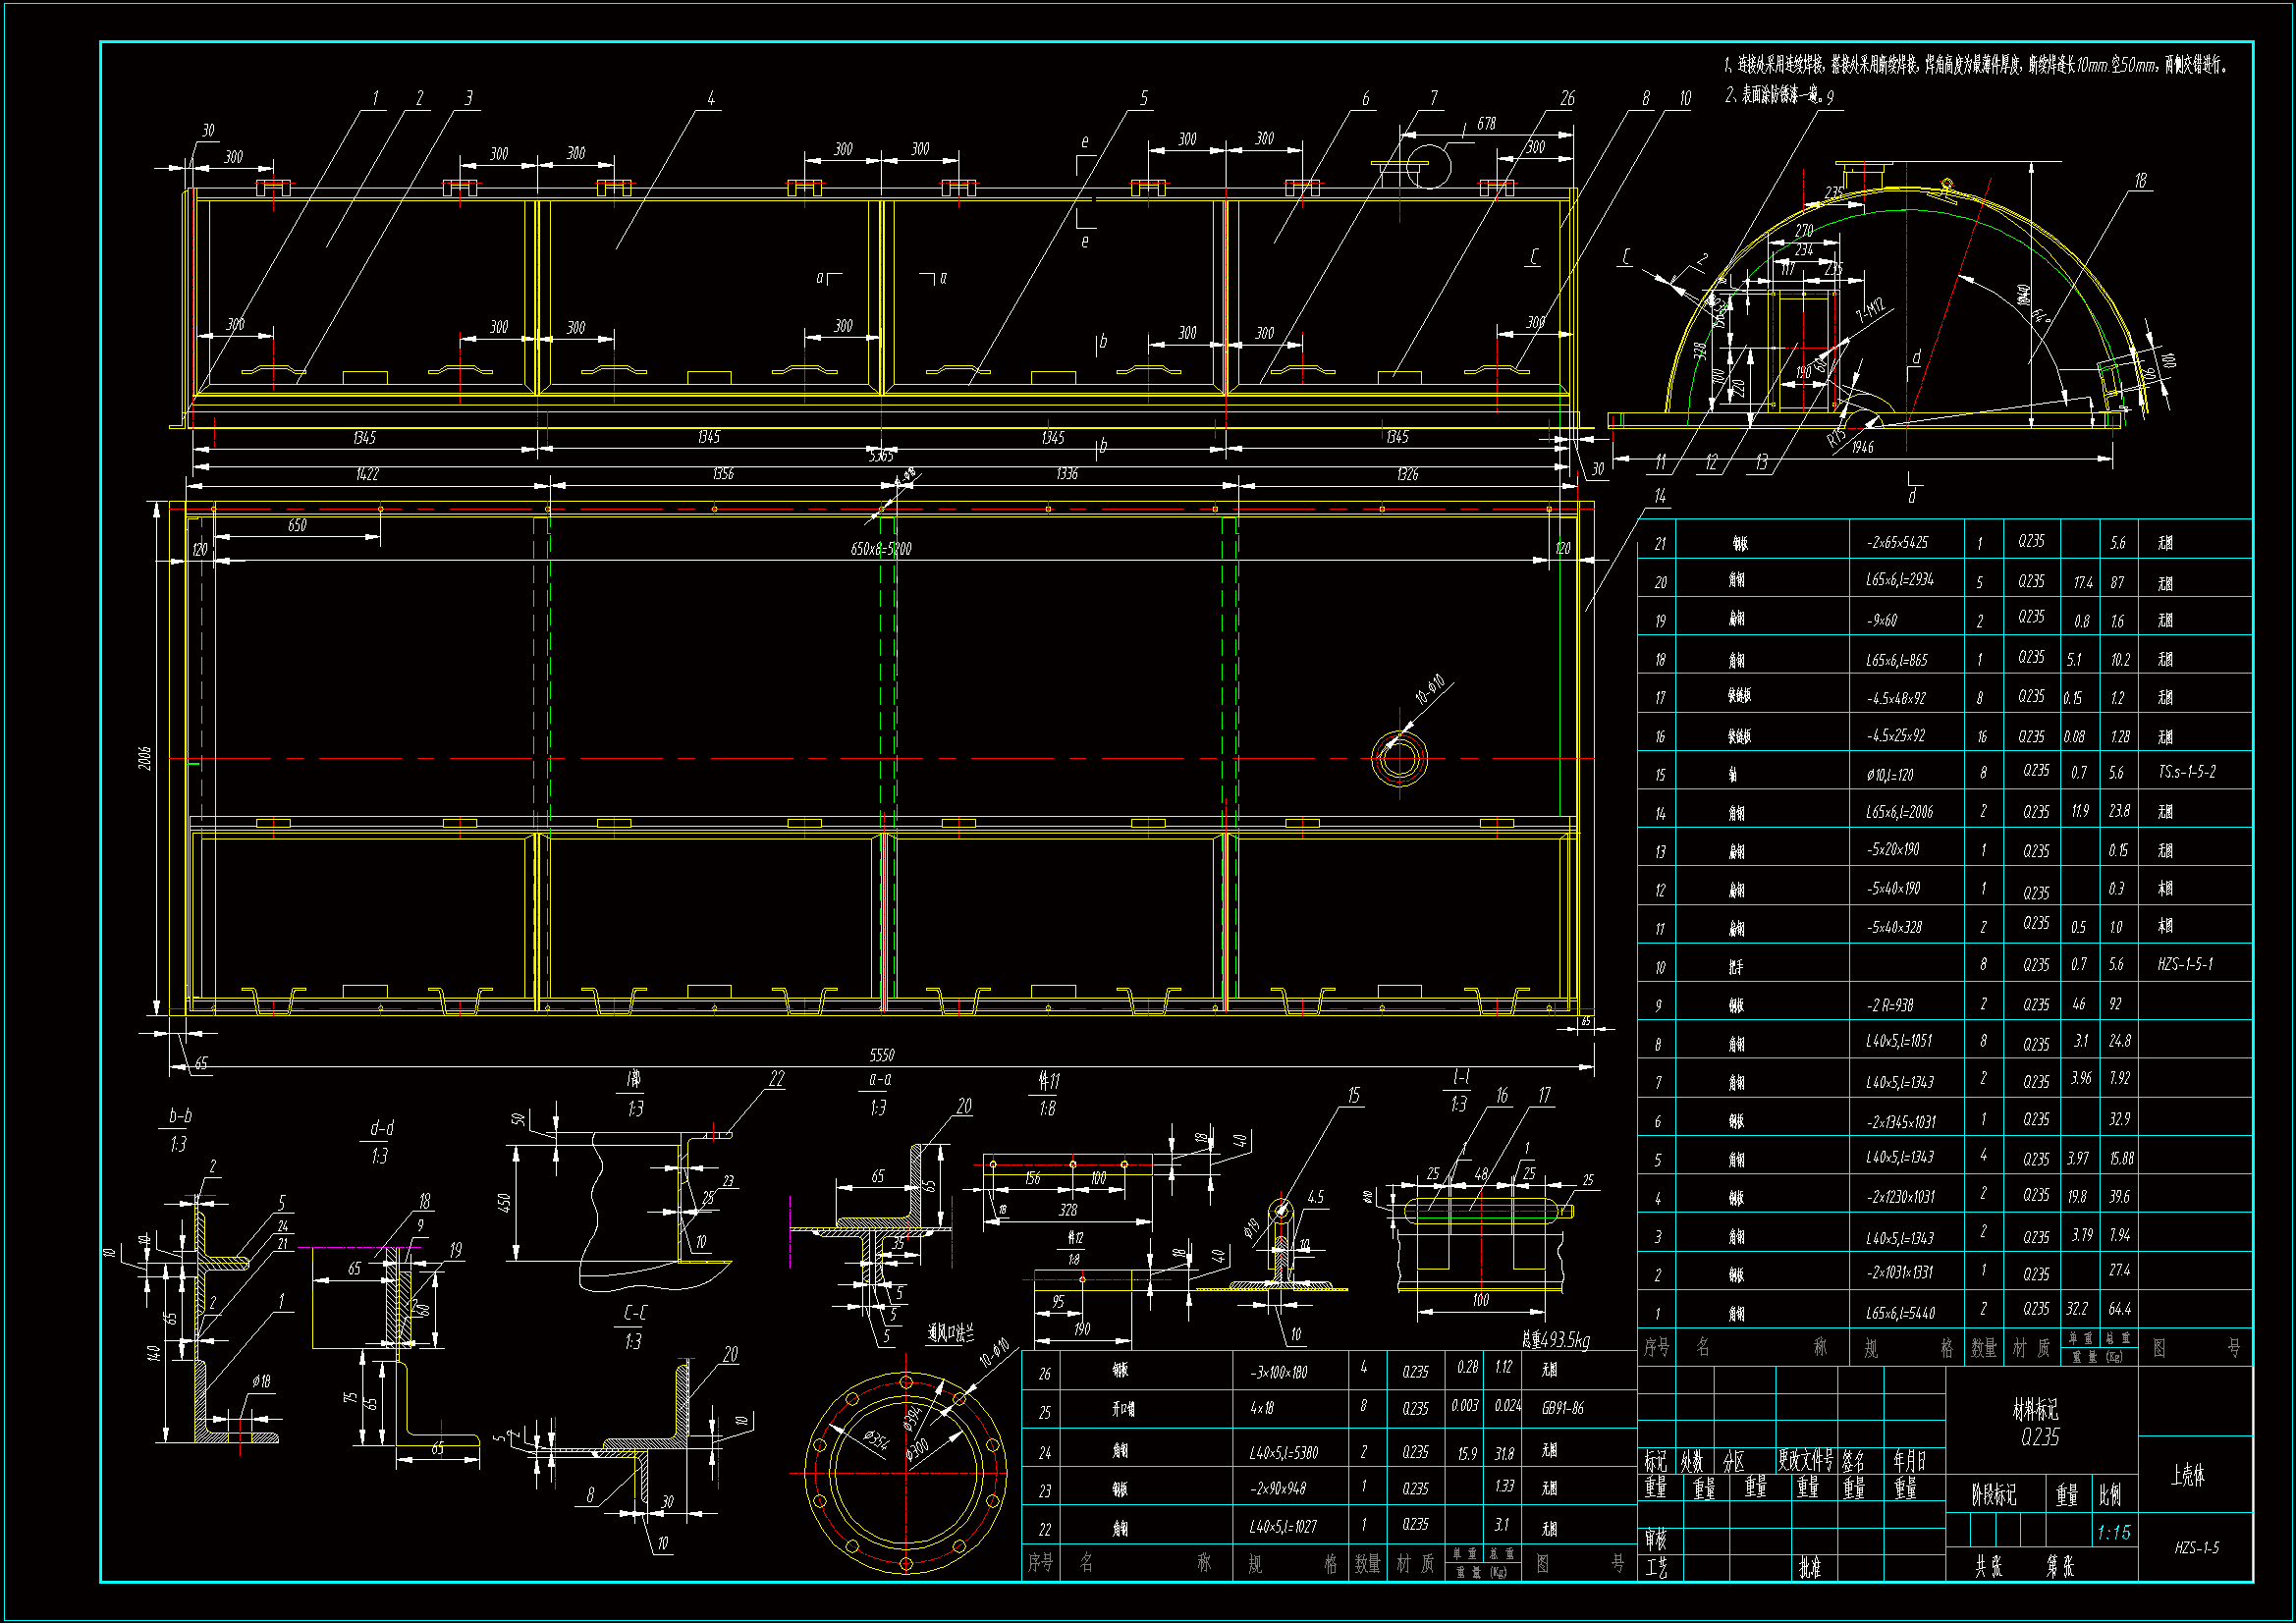Select the Q235 material mark in title block
Screen dimensions: 2296x1623
[2039, 1436]
